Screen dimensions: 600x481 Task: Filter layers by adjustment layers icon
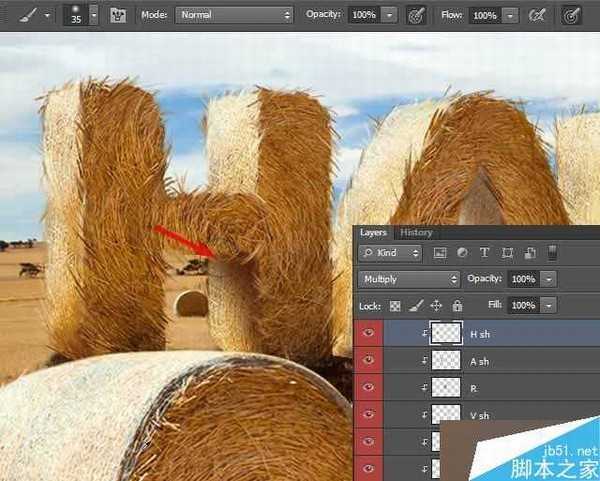coord(462,254)
